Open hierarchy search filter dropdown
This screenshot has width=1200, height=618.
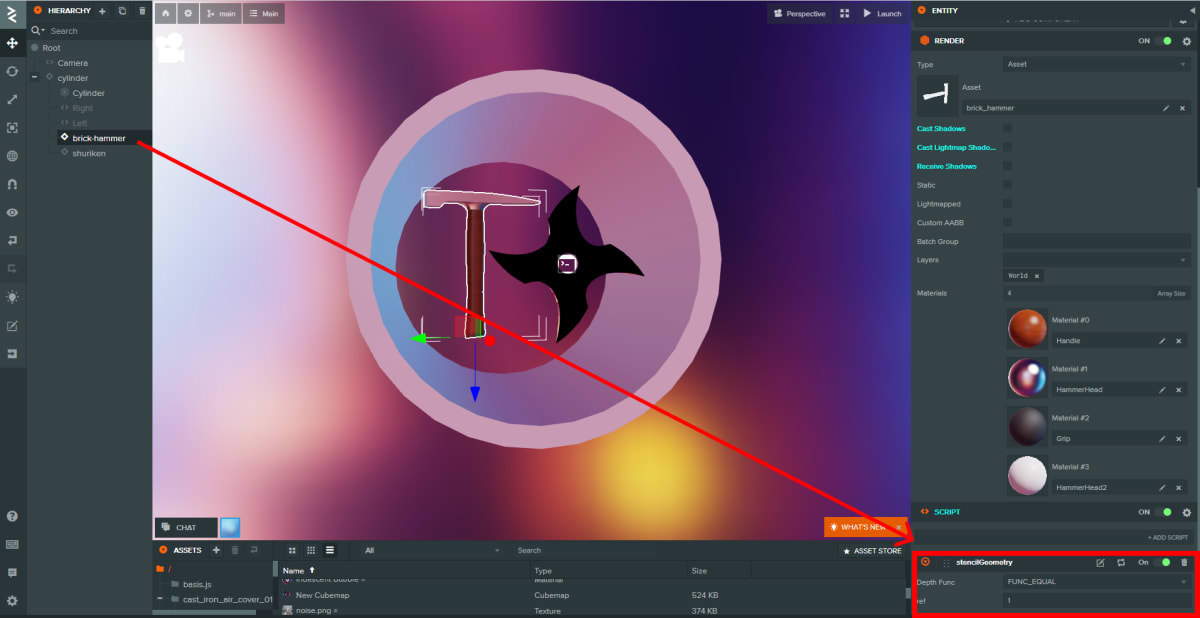point(39,31)
